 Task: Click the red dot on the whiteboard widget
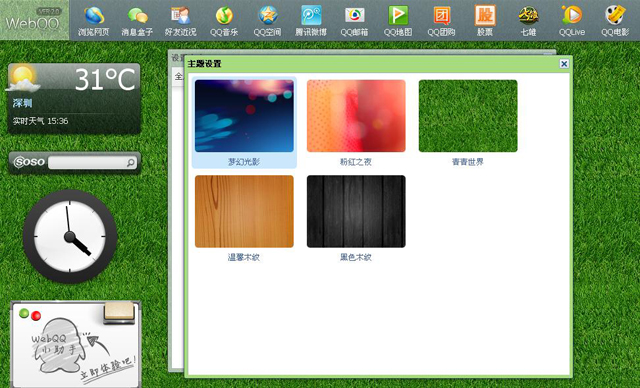click(x=36, y=315)
